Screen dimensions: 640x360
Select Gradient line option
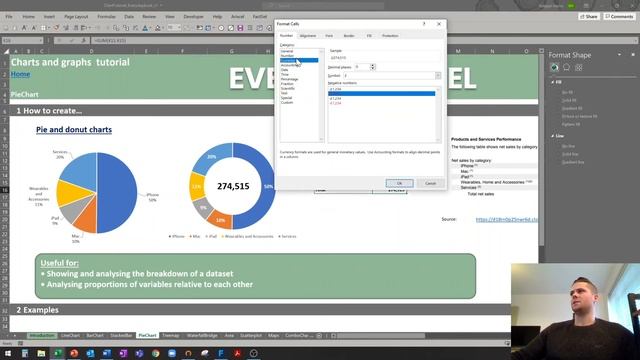tap(572, 162)
